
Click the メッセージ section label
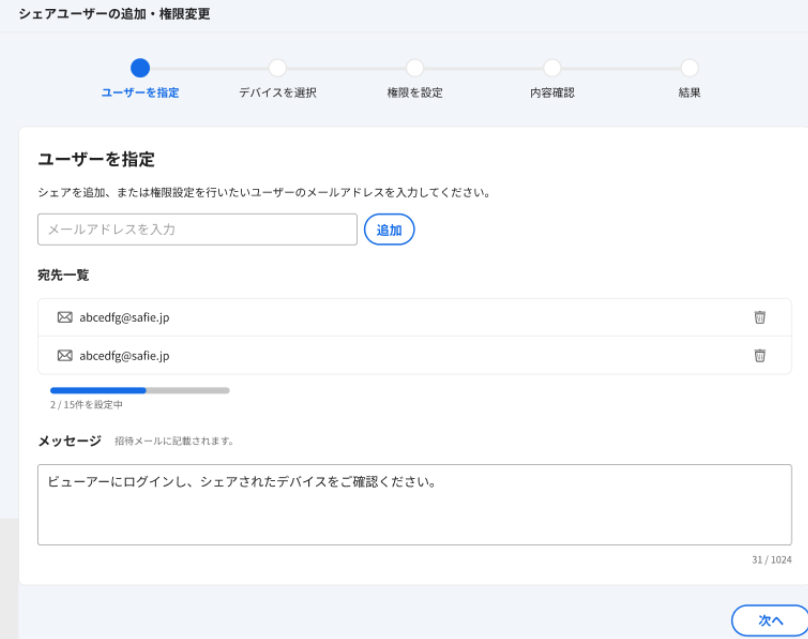(70, 441)
